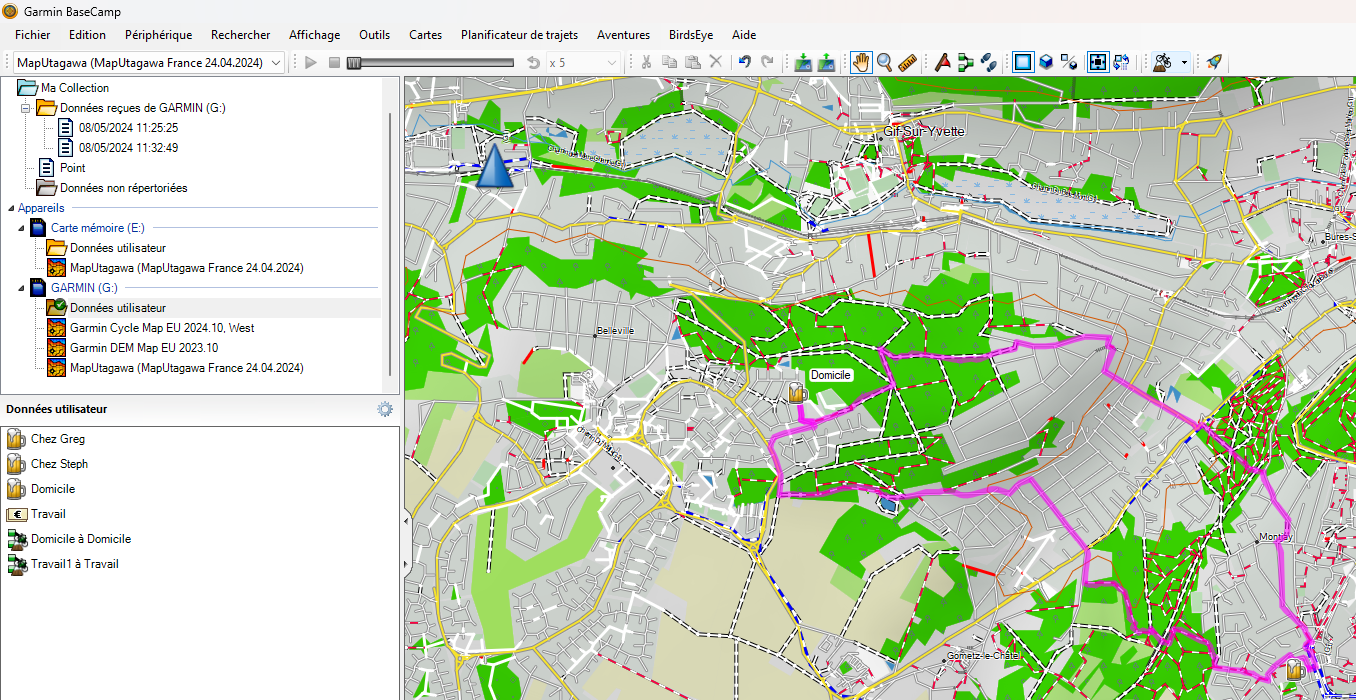Click the Paste clipboard icon
This screenshot has width=1356, height=700.
click(693, 62)
